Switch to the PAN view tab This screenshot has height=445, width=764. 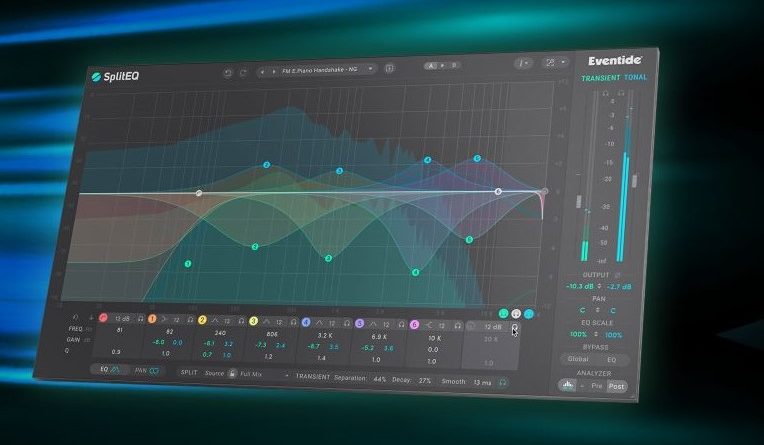[147, 370]
